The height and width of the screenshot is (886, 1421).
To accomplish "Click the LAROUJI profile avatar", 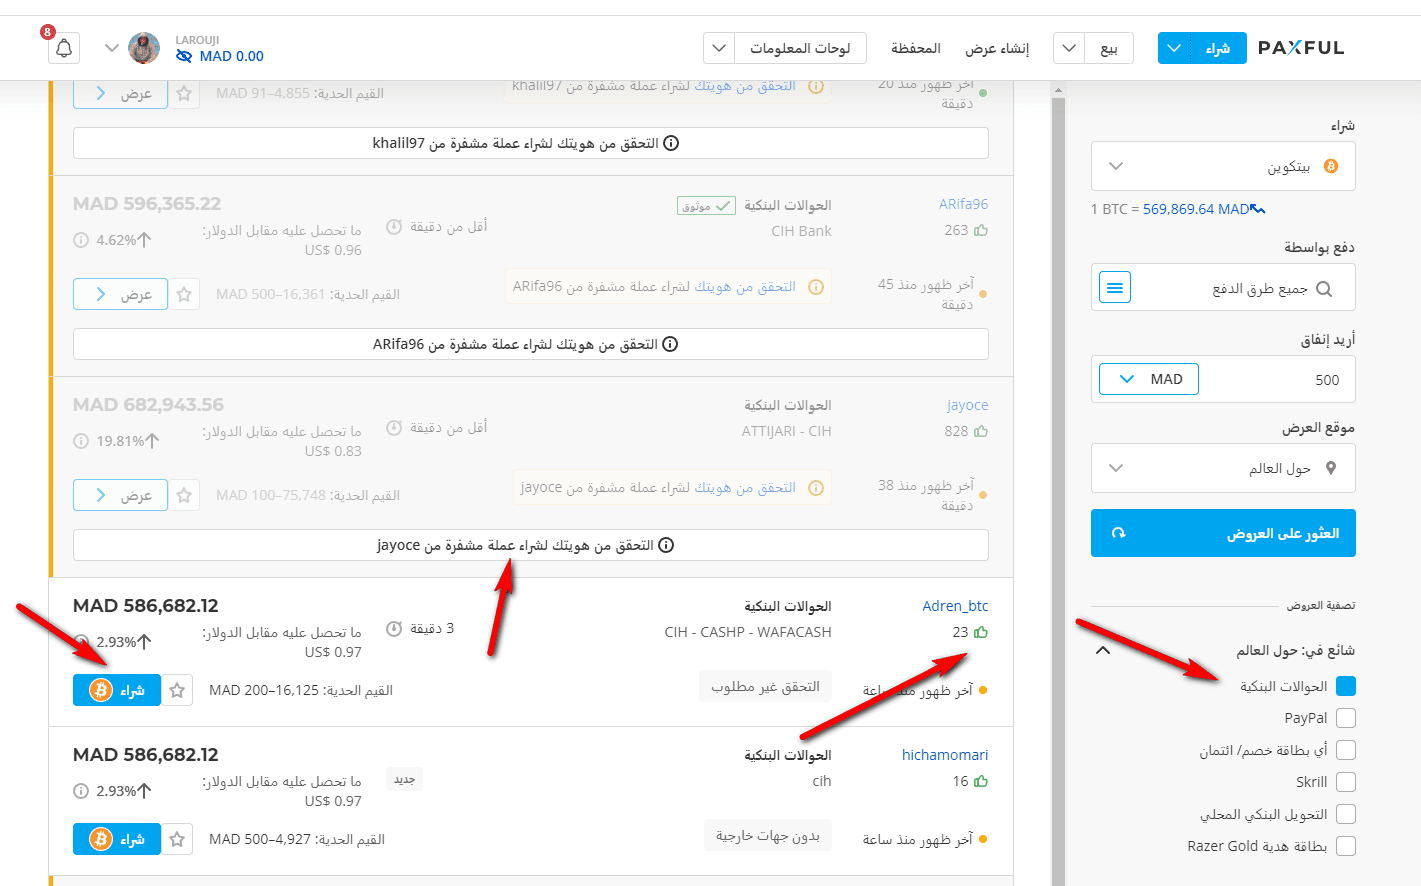I will click(144, 48).
